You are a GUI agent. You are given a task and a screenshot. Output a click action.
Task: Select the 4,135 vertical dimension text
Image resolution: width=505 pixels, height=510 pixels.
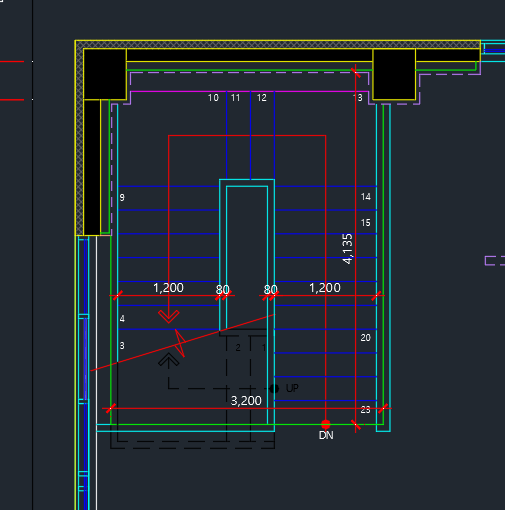pos(347,249)
